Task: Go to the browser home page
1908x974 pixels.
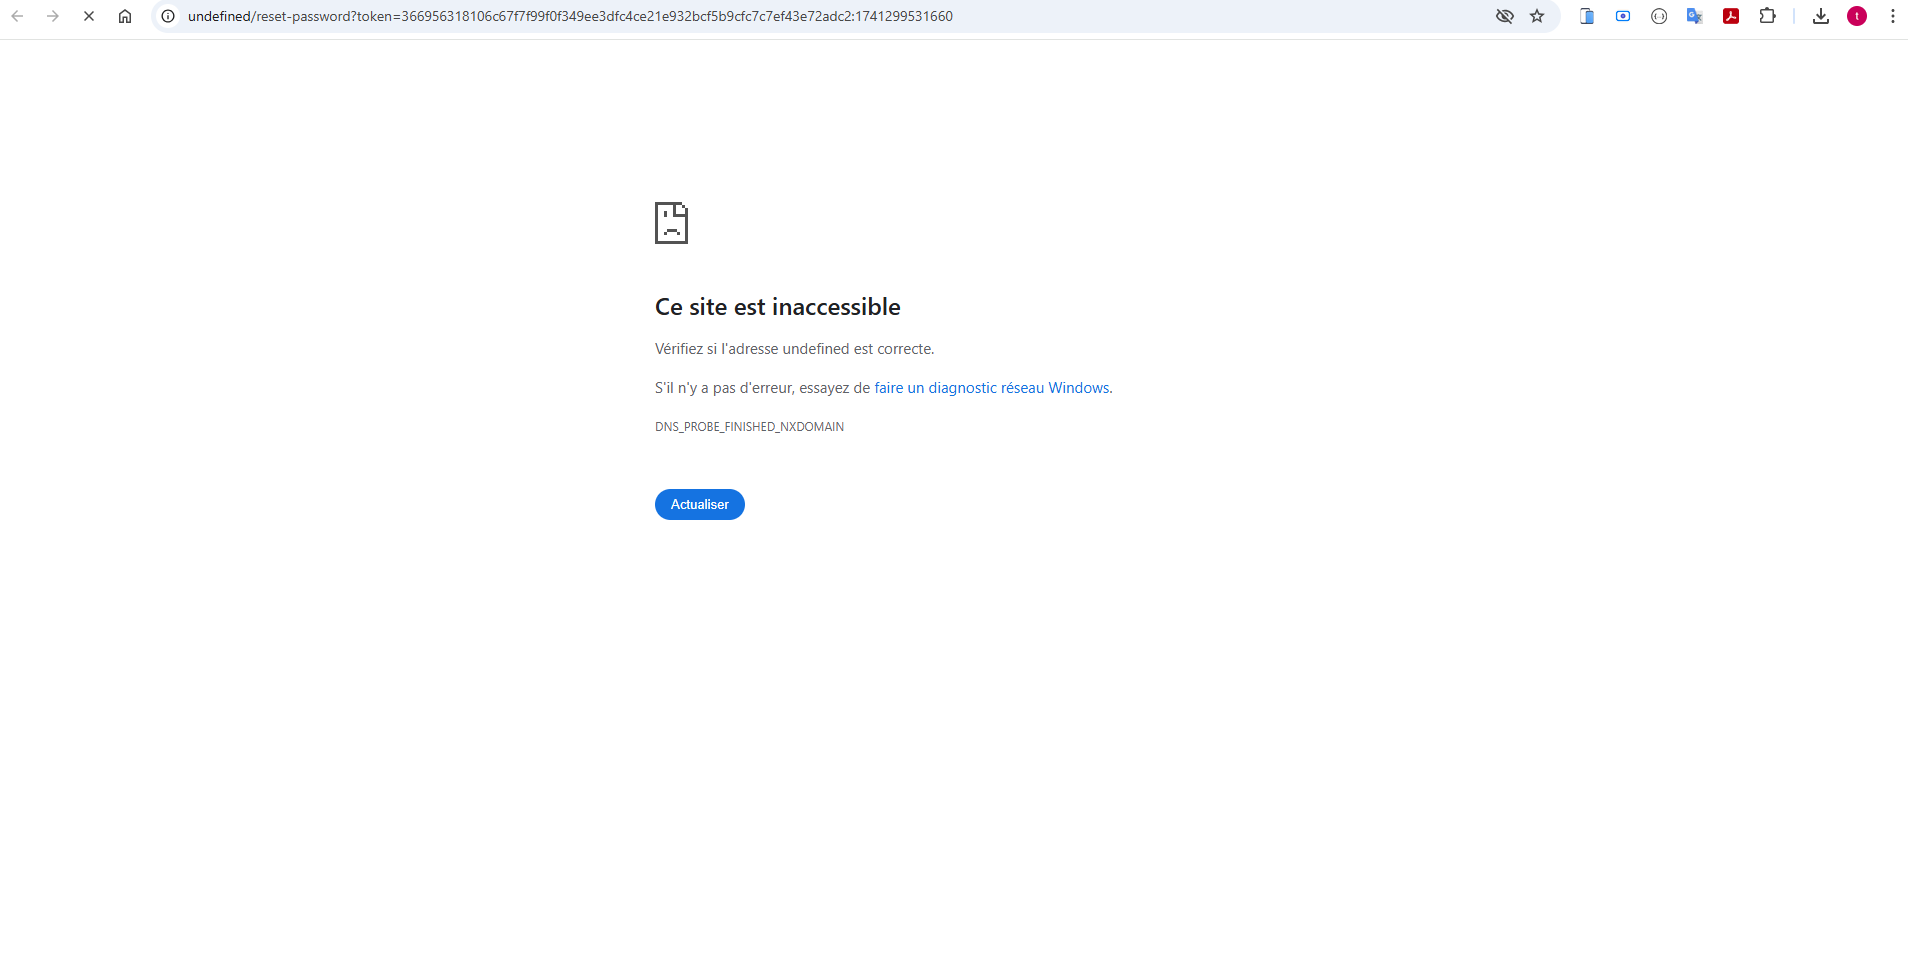Action: click(x=125, y=16)
